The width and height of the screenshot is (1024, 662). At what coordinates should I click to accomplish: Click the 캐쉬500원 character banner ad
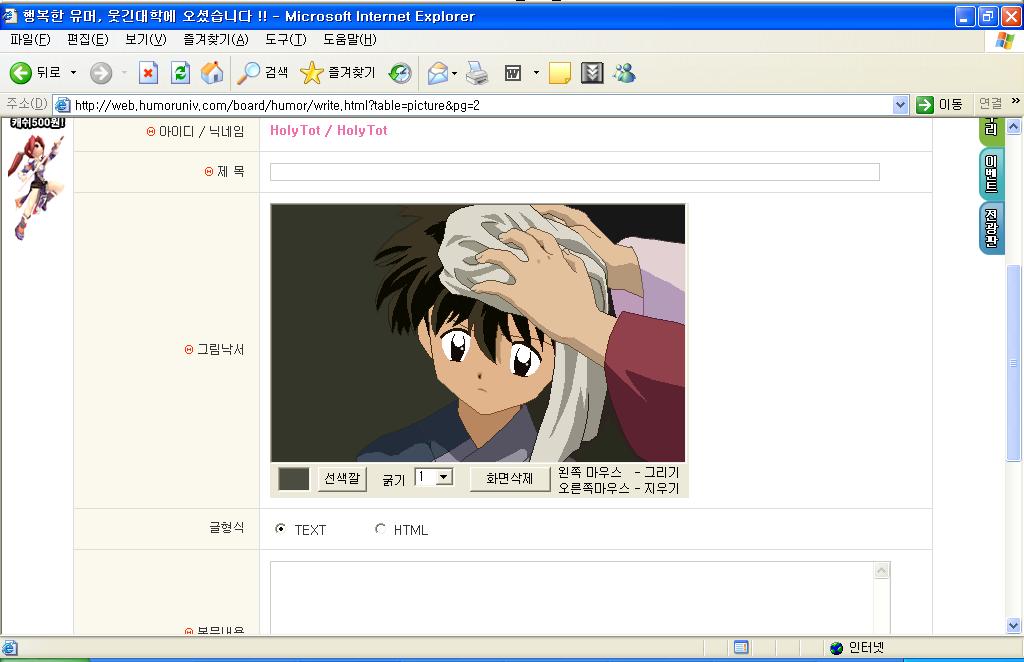(x=37, y=178)
